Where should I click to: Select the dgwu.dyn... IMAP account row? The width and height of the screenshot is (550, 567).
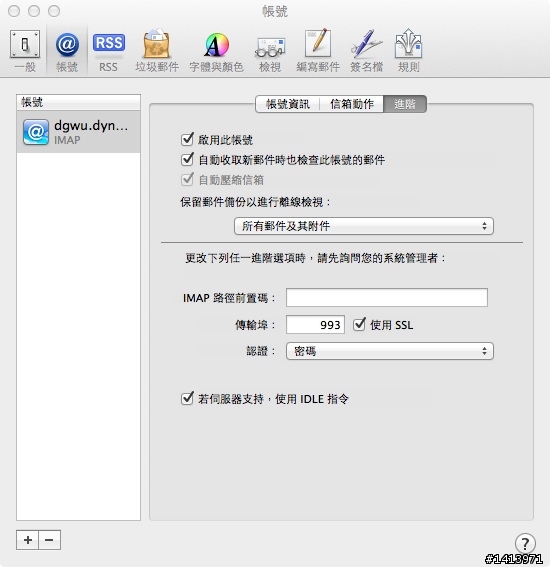[x=78, y=132]
